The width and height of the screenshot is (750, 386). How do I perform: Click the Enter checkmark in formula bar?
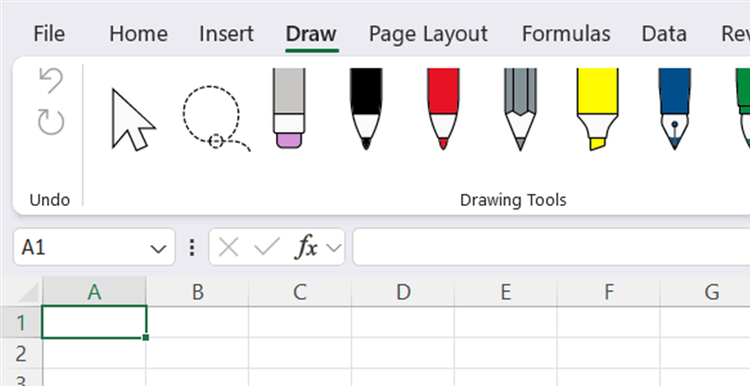(x=267, y=247)
